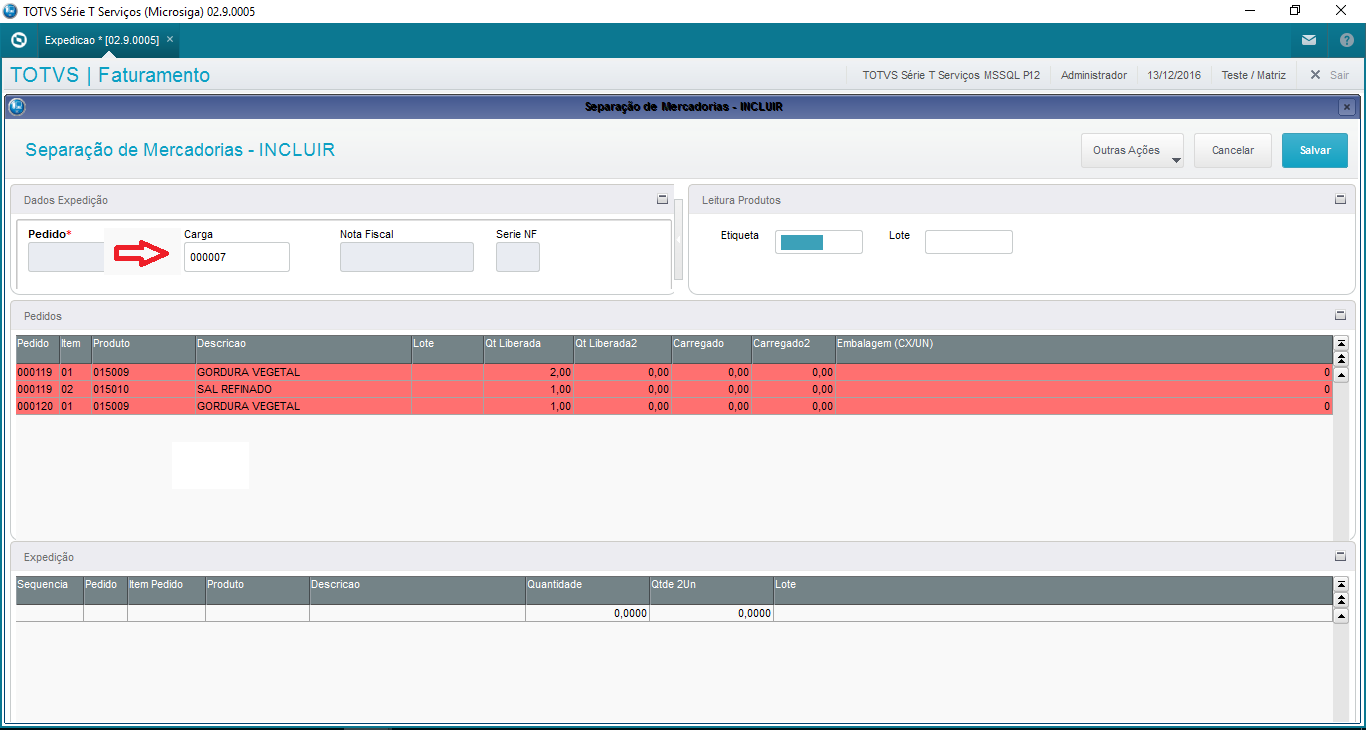Open the Outras Ações dropdown

click(1132, 151)
